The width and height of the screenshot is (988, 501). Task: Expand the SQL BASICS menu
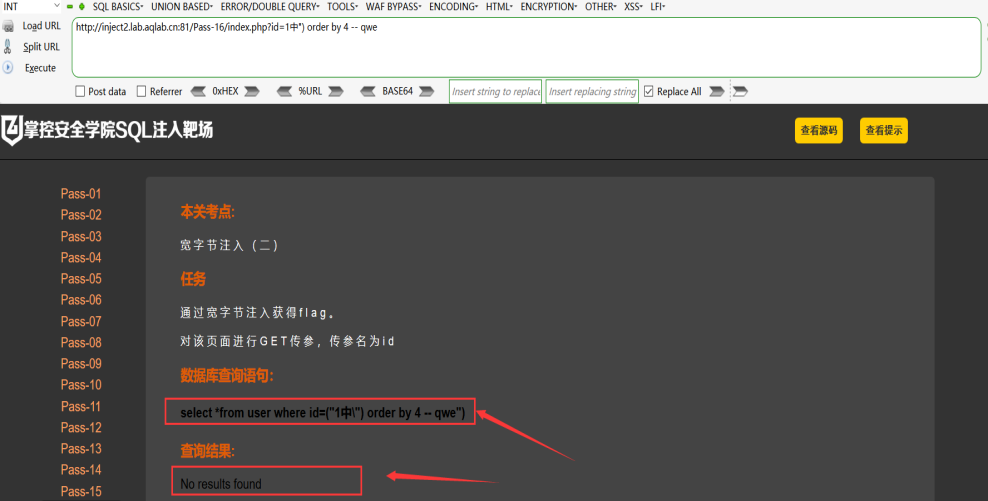pyautogui.click(x=118, y=6)
